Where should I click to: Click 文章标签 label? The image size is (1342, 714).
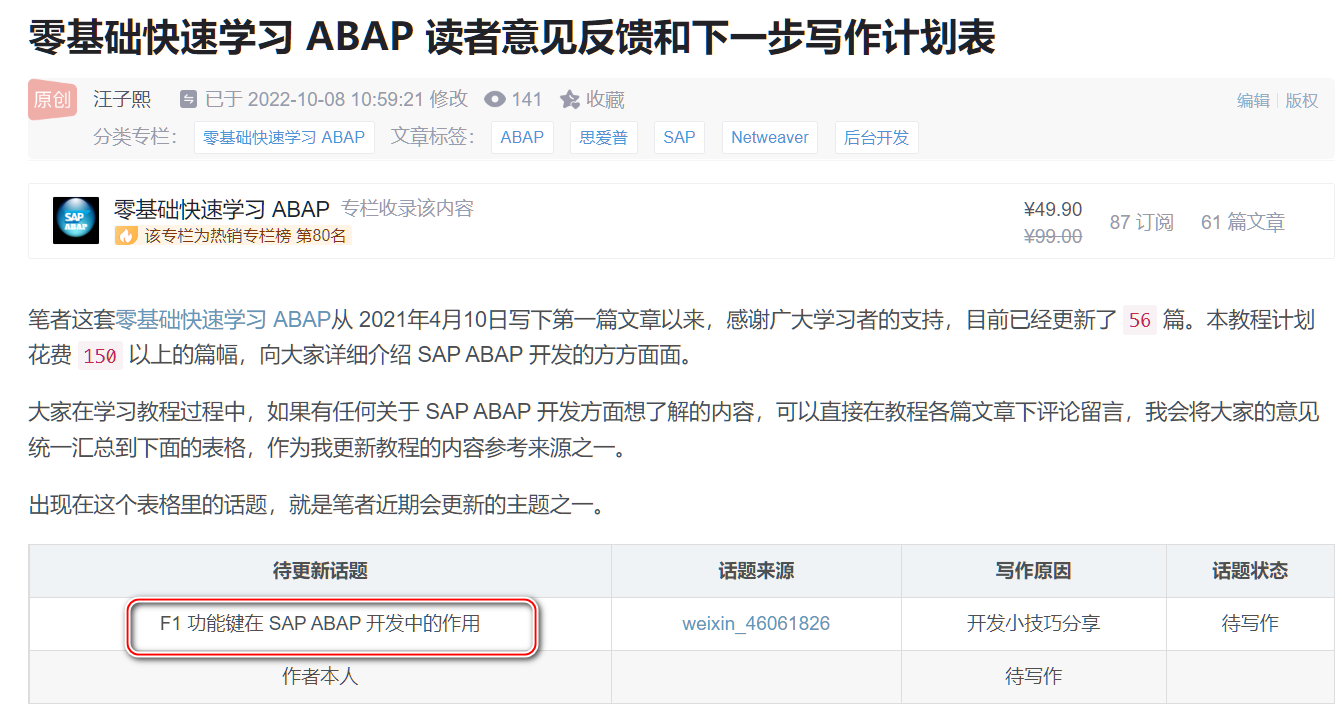click(434, 137)
